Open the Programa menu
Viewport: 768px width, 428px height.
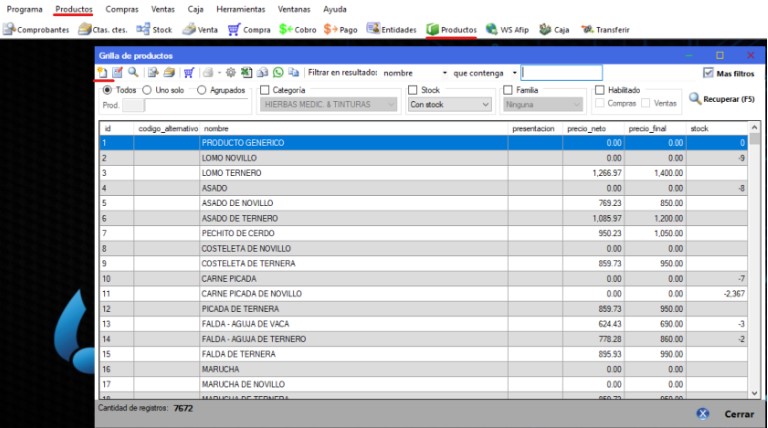pos(24,9)
